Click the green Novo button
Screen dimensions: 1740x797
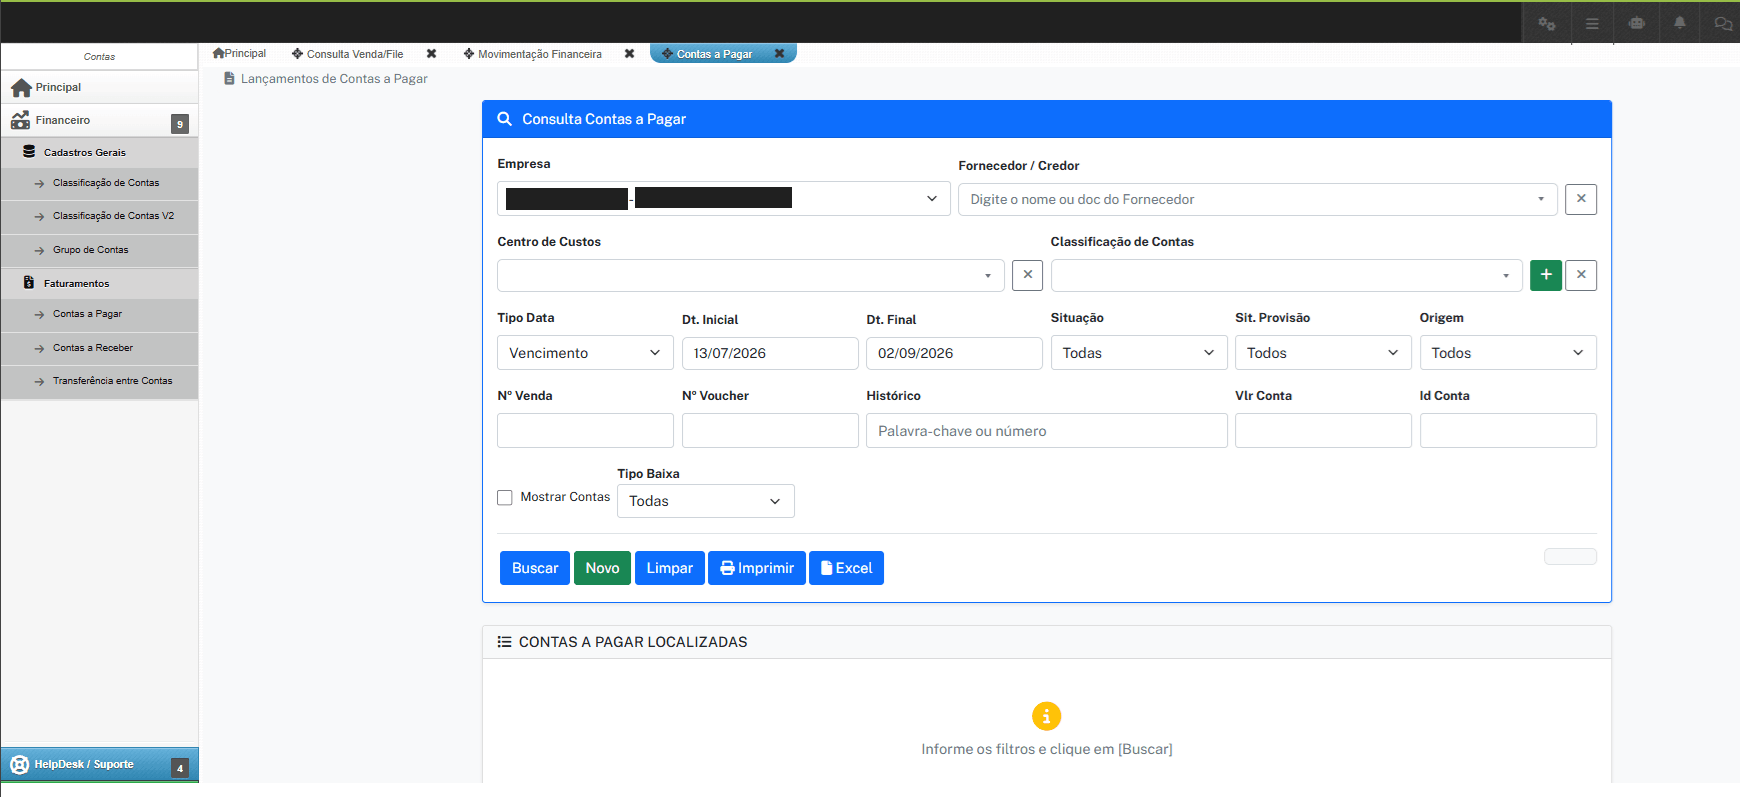602,568
